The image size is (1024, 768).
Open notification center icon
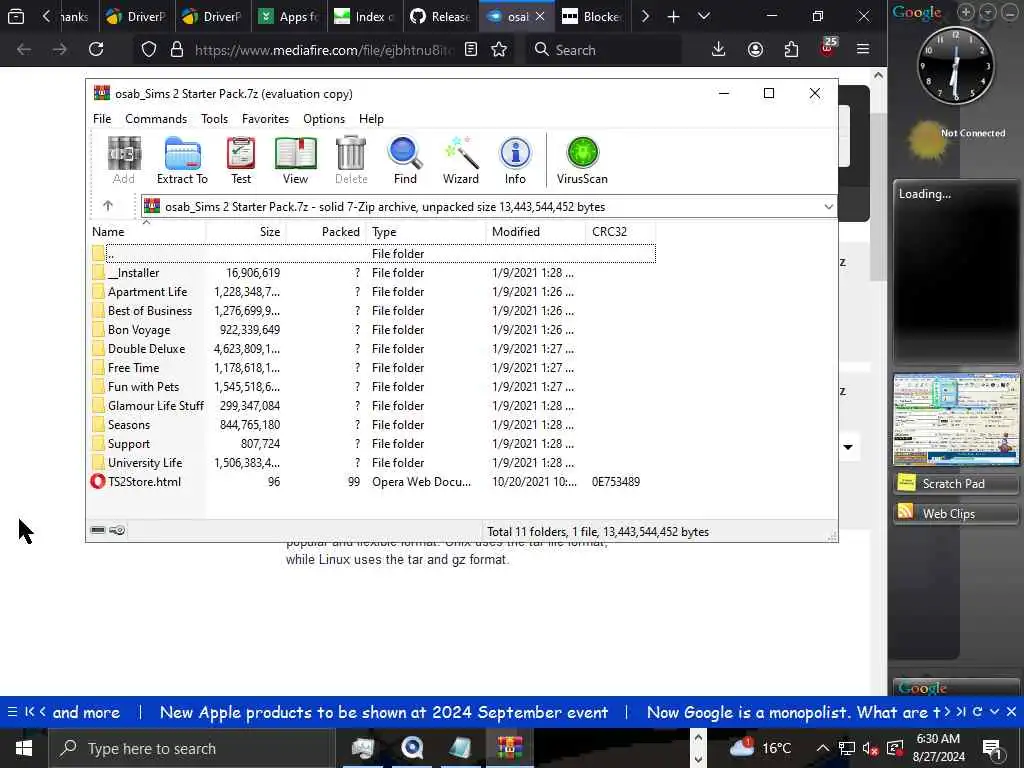point(993,748)
